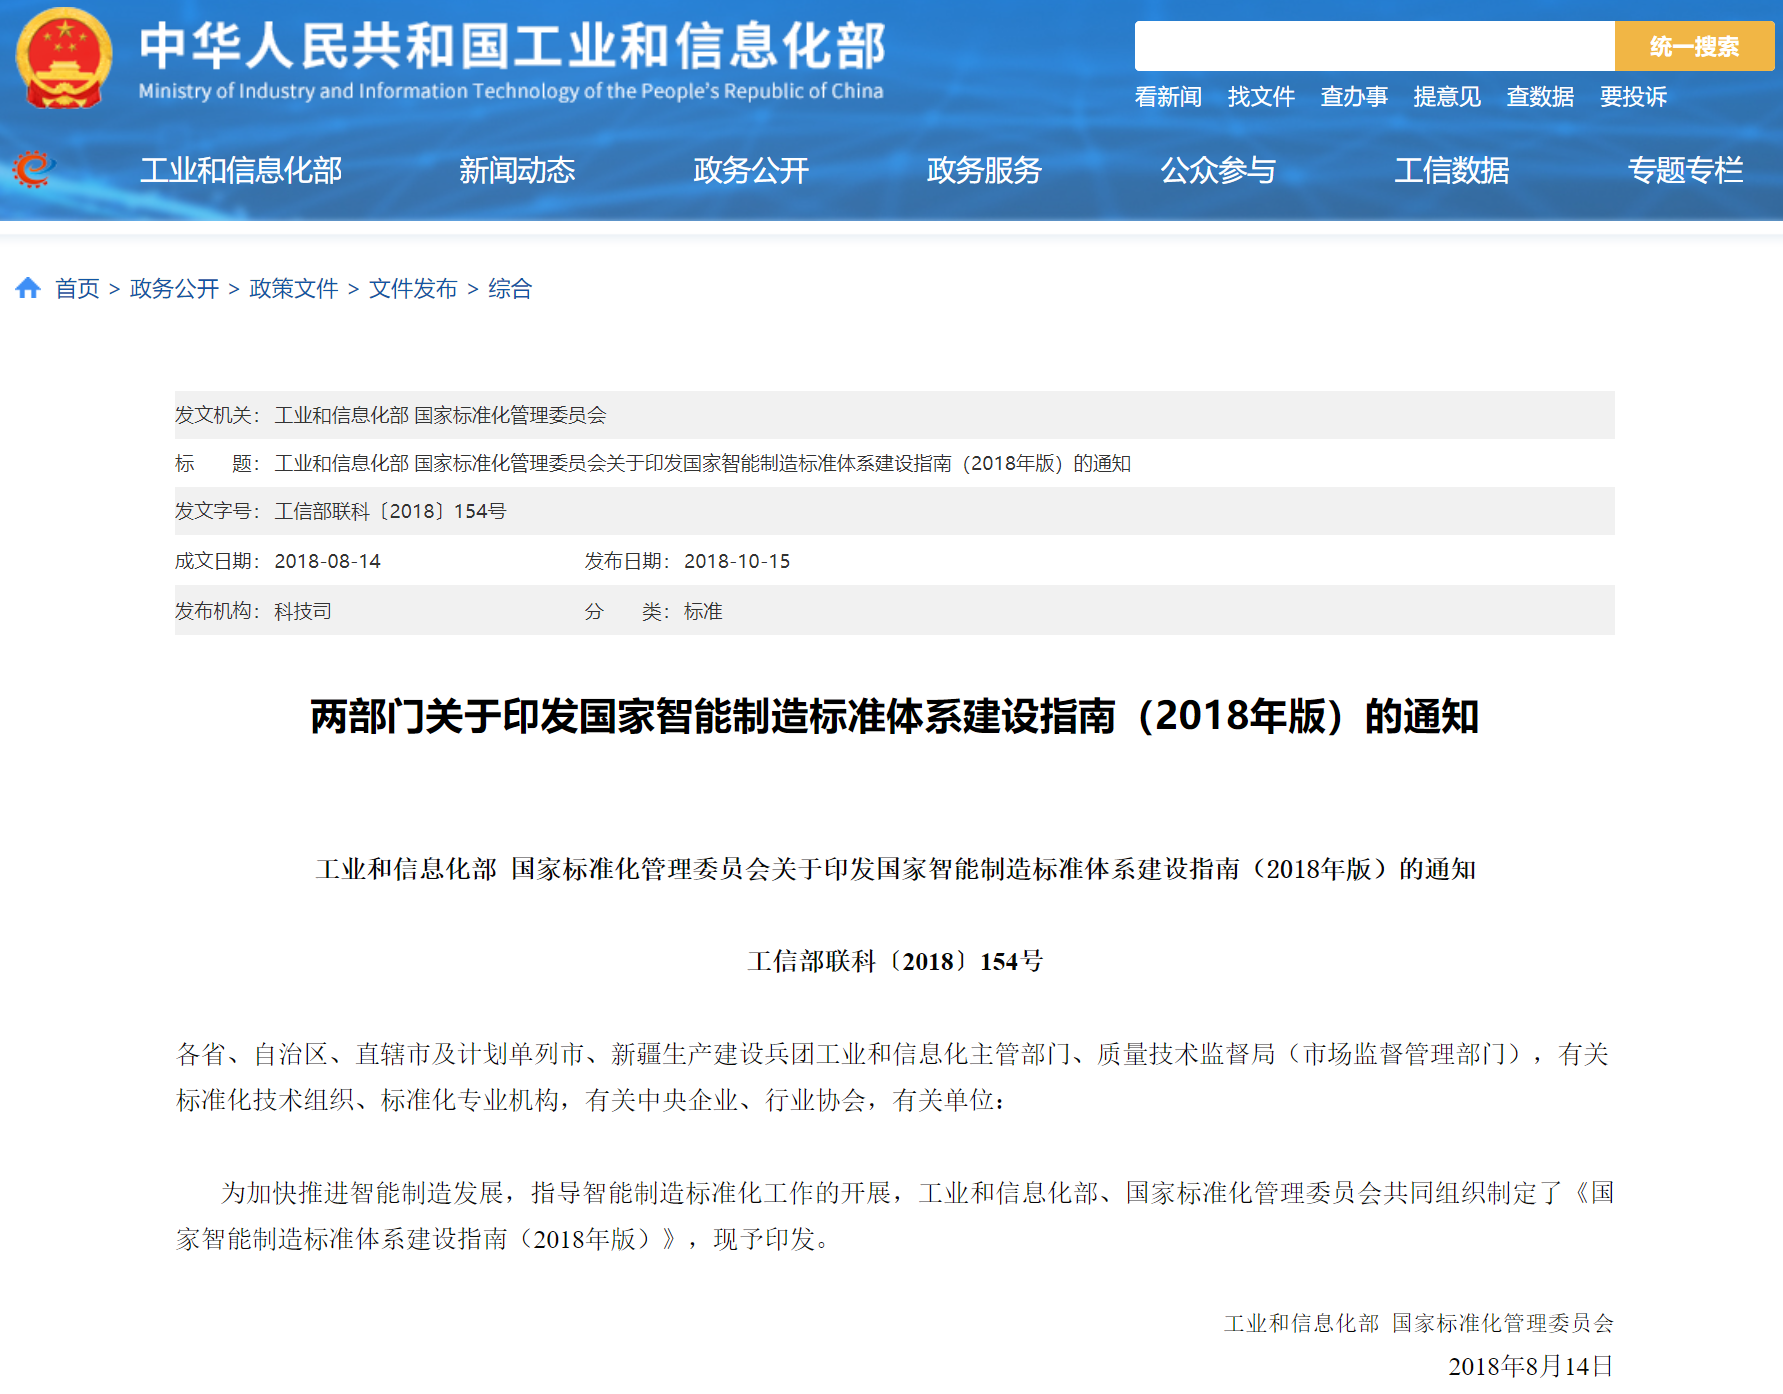Open the 要投诉 quick link

coord(1633,97)
